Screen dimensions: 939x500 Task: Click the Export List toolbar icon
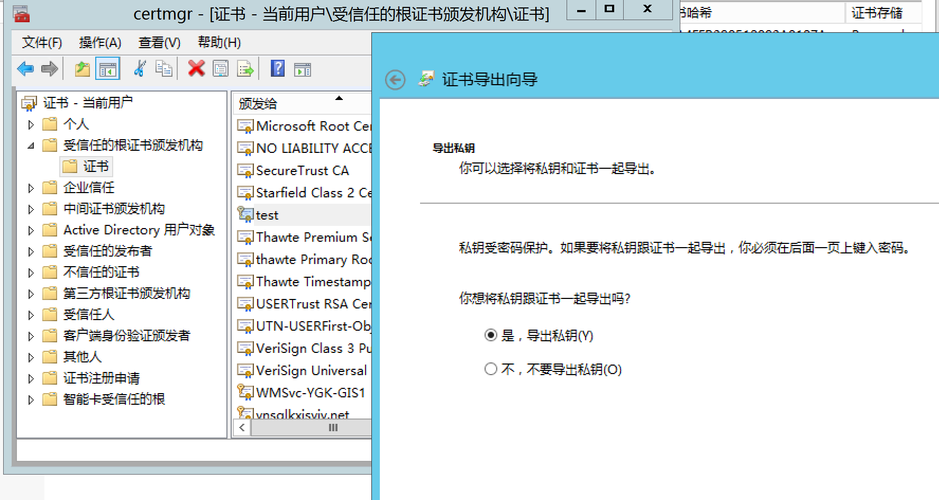coord(246,69)
